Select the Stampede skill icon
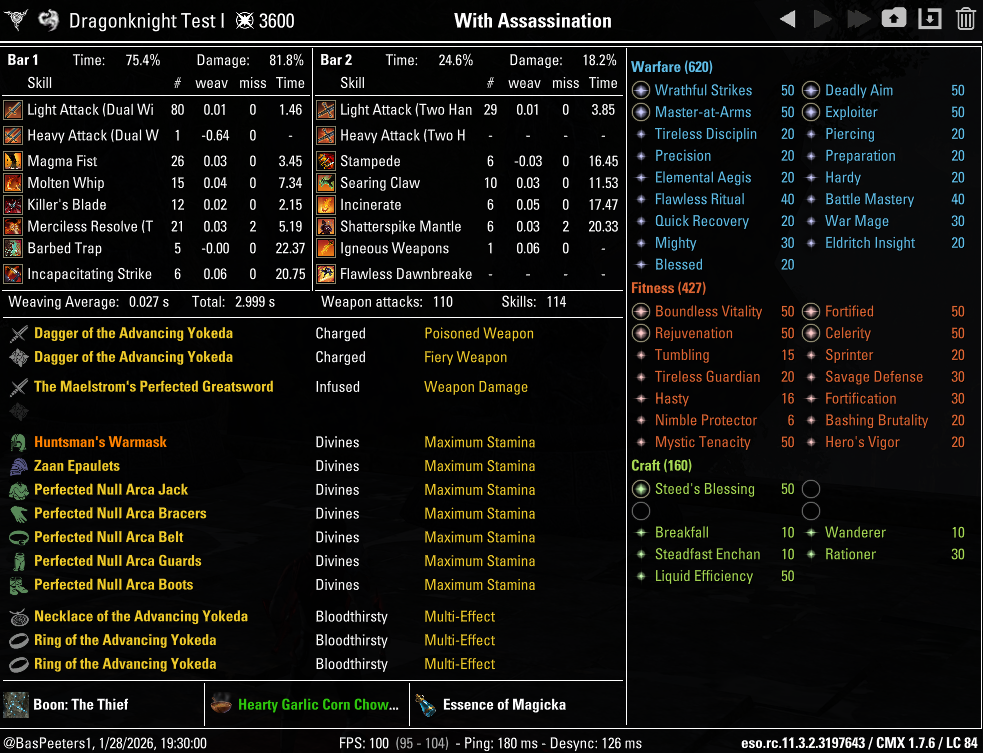 (x=325, y=161)
